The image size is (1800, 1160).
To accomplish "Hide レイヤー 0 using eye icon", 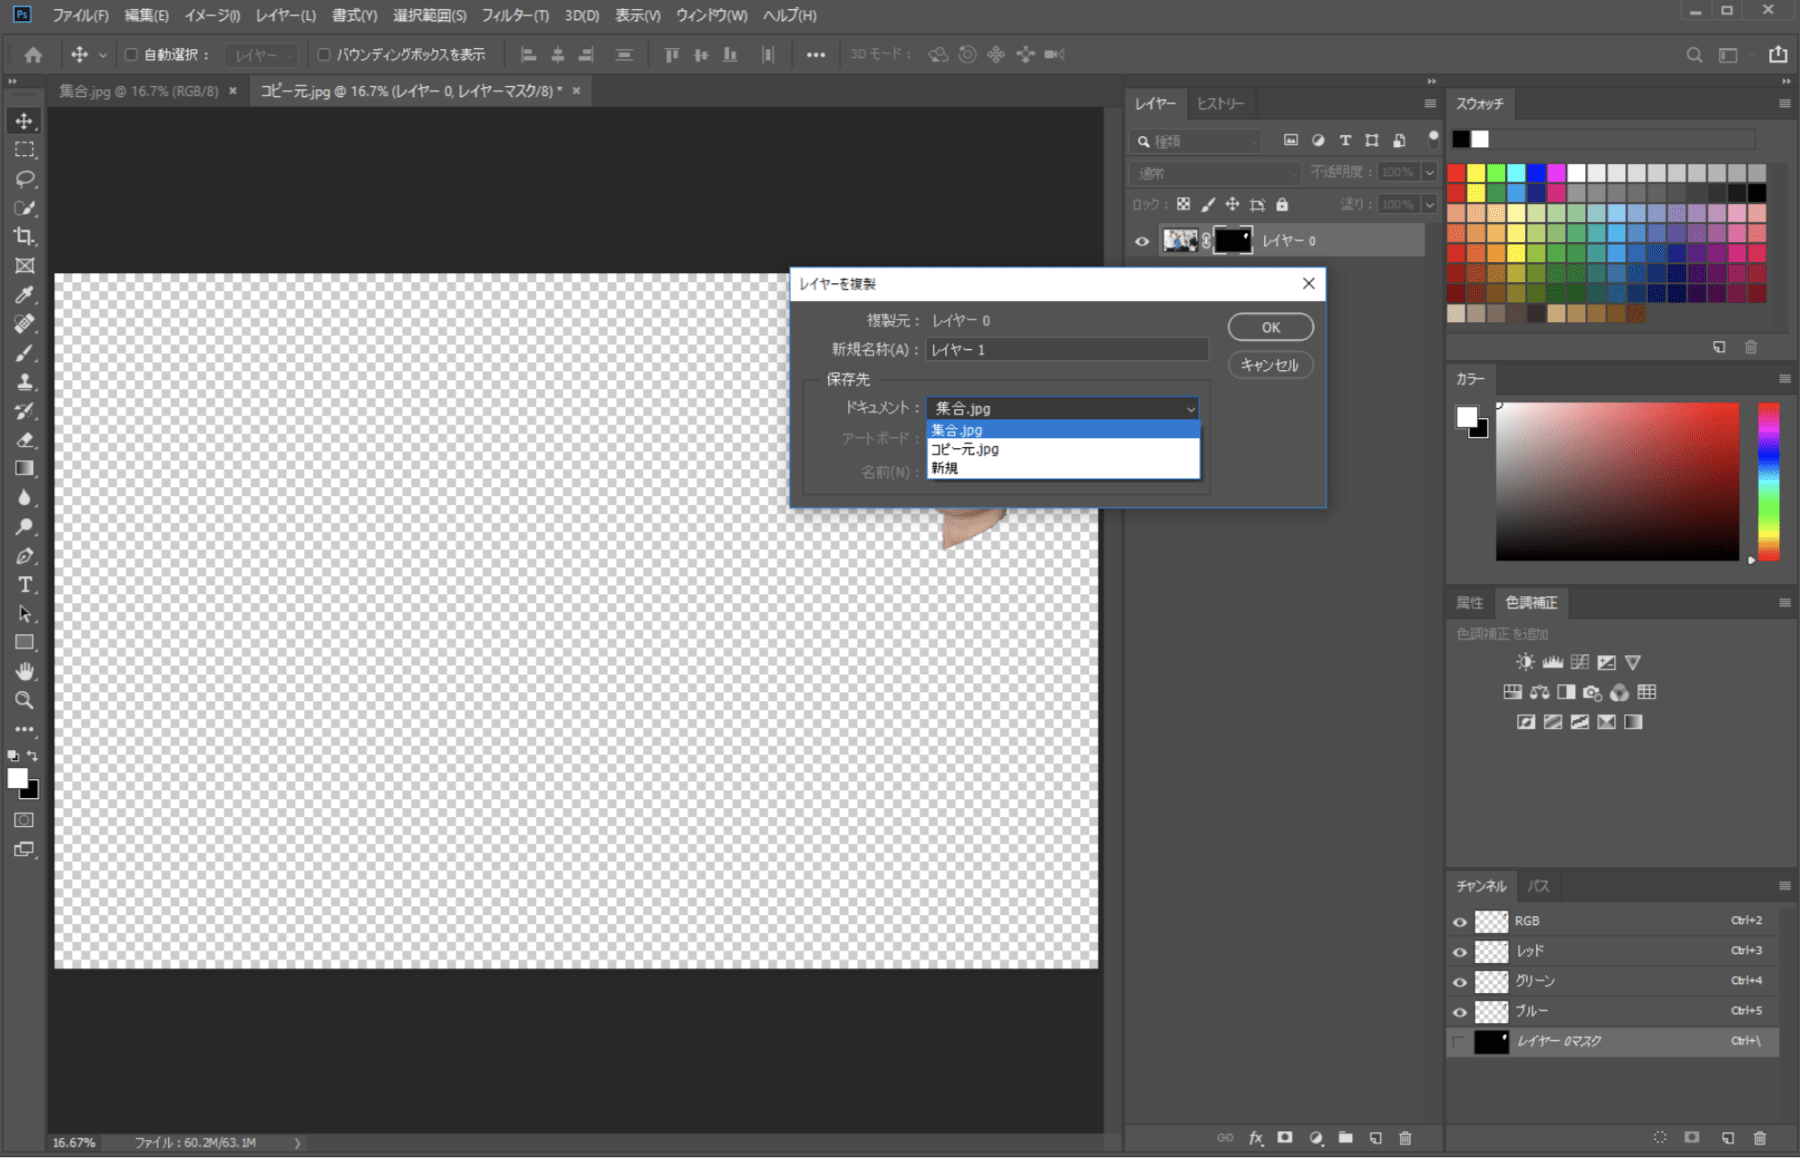I will tap(1142, 241).
